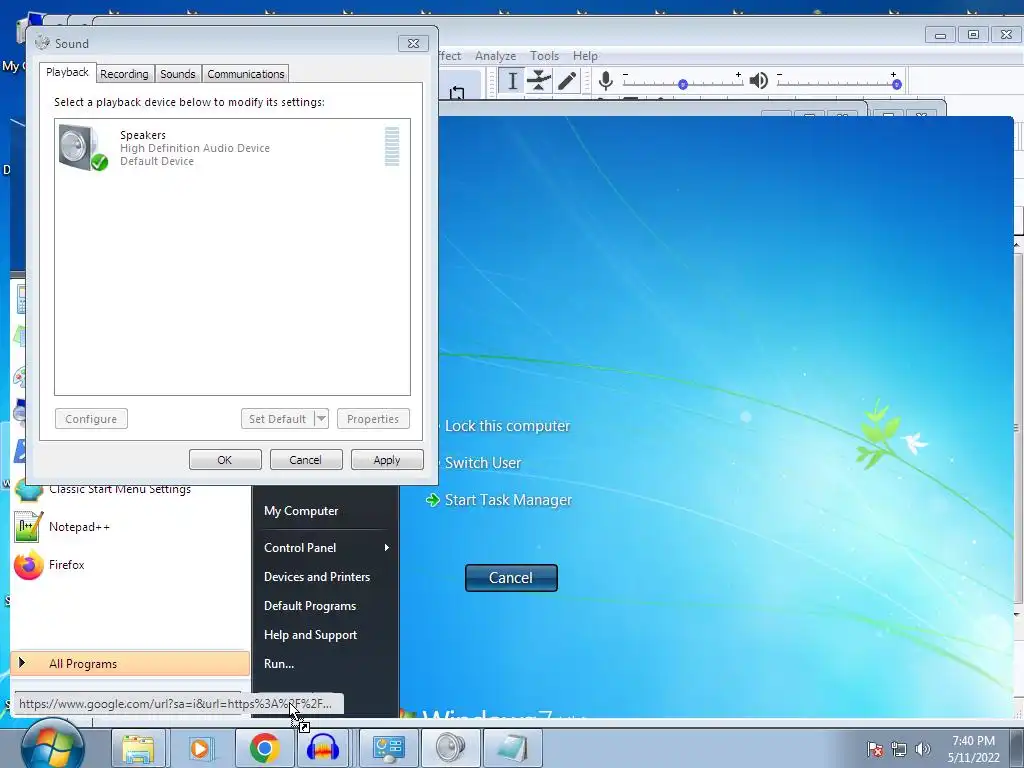Expand the Control Panel submenu arrow
Screen dimensions: 1024x768
click(x=387, y=547)
